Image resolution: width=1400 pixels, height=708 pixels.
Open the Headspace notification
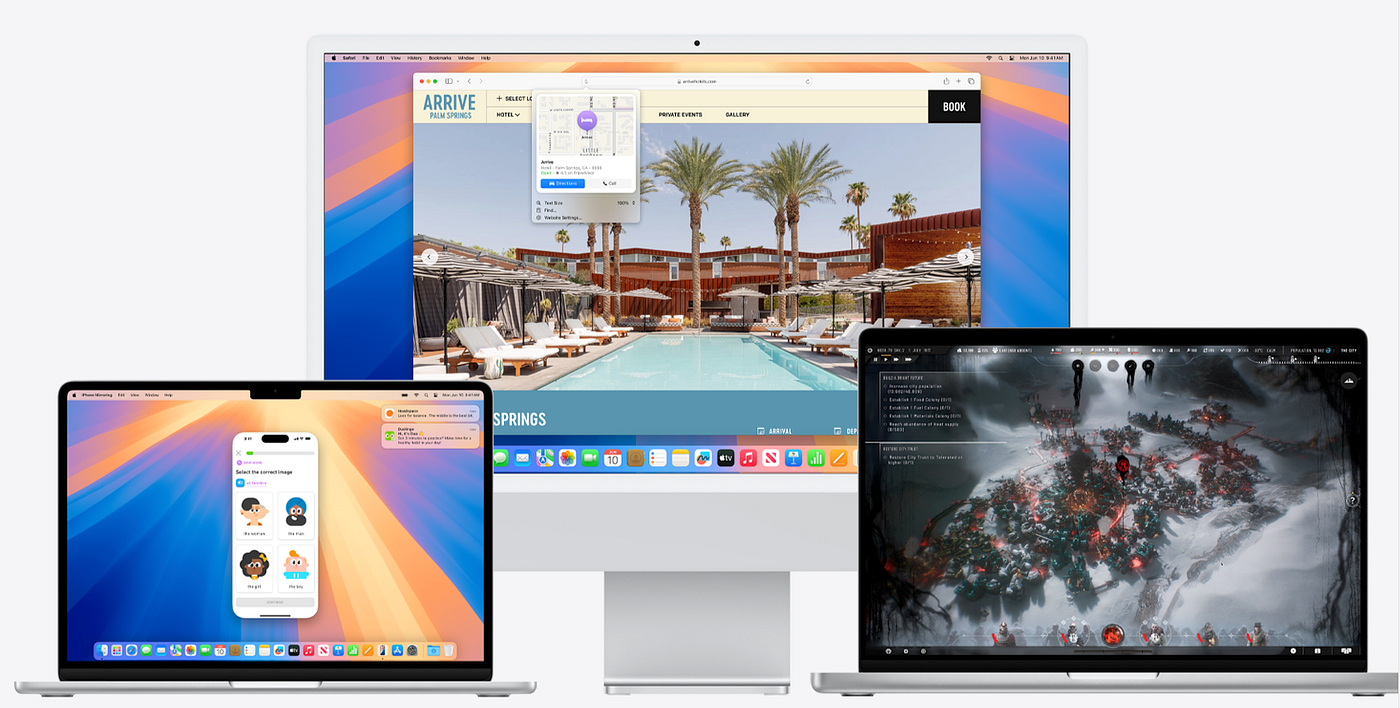coord(430,412)
